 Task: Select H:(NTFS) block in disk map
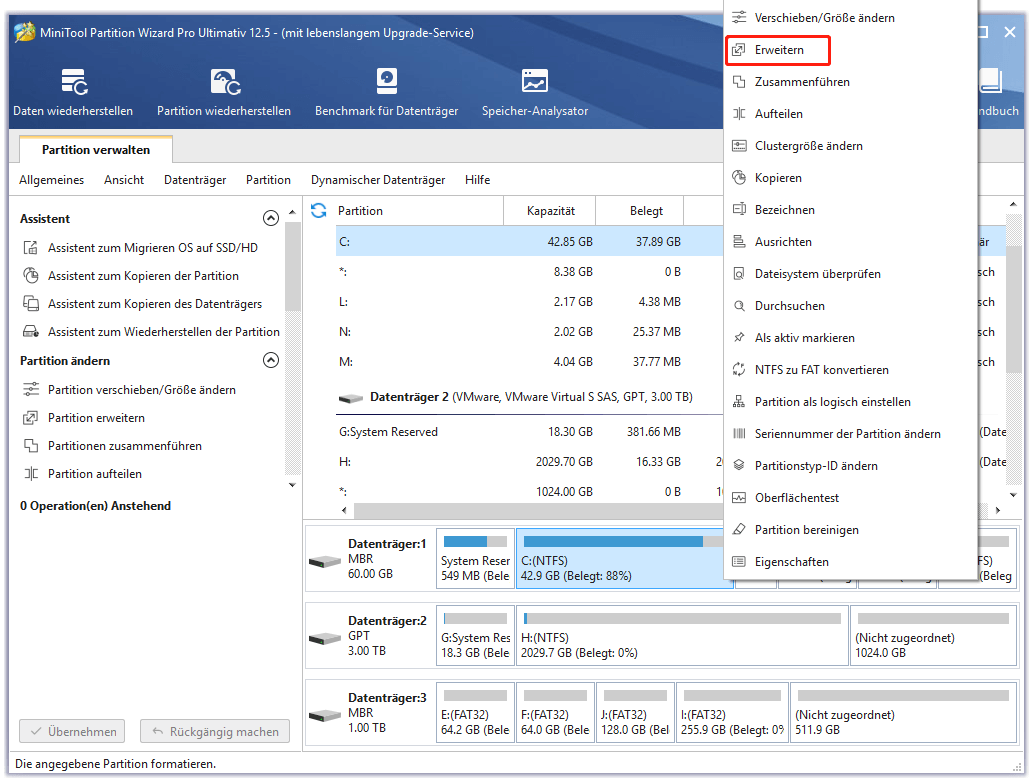coord(682,637)
